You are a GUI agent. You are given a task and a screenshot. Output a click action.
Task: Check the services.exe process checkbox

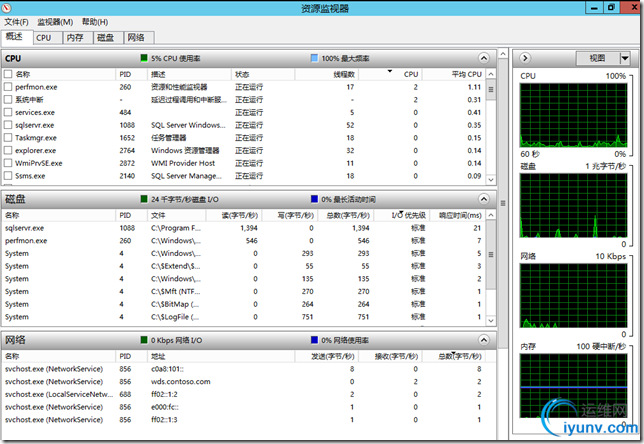(8, 113)
